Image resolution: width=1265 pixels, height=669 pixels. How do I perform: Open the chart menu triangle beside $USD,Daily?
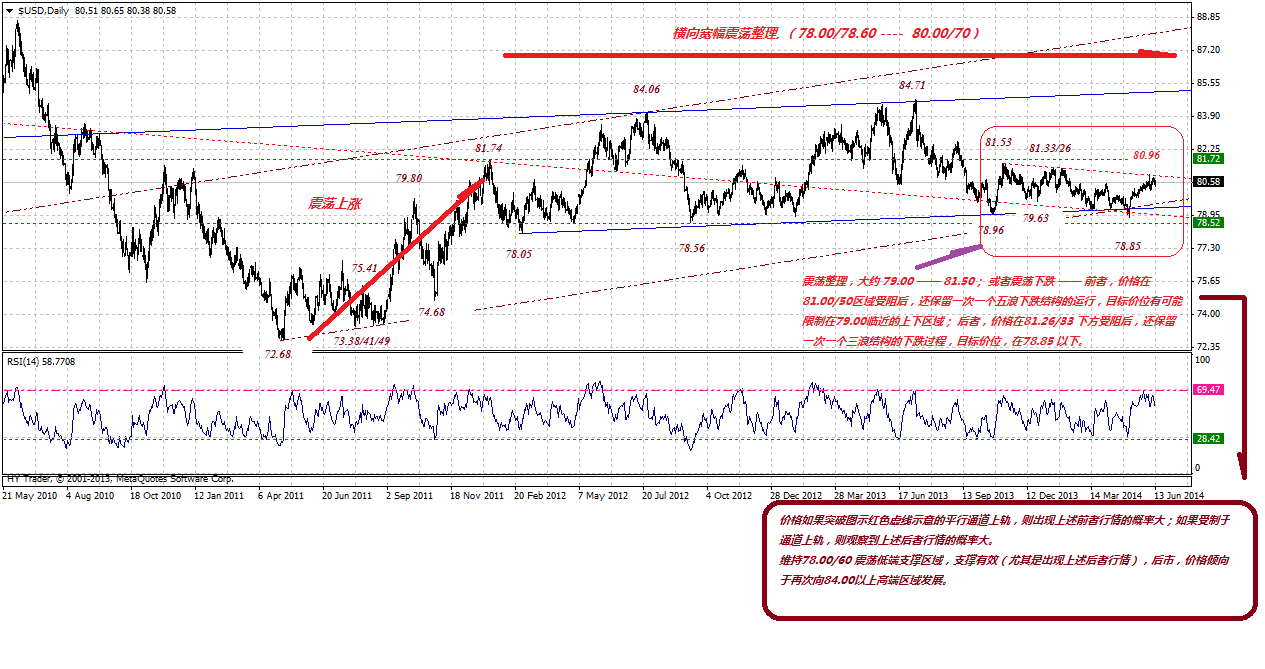click(8, 9)
